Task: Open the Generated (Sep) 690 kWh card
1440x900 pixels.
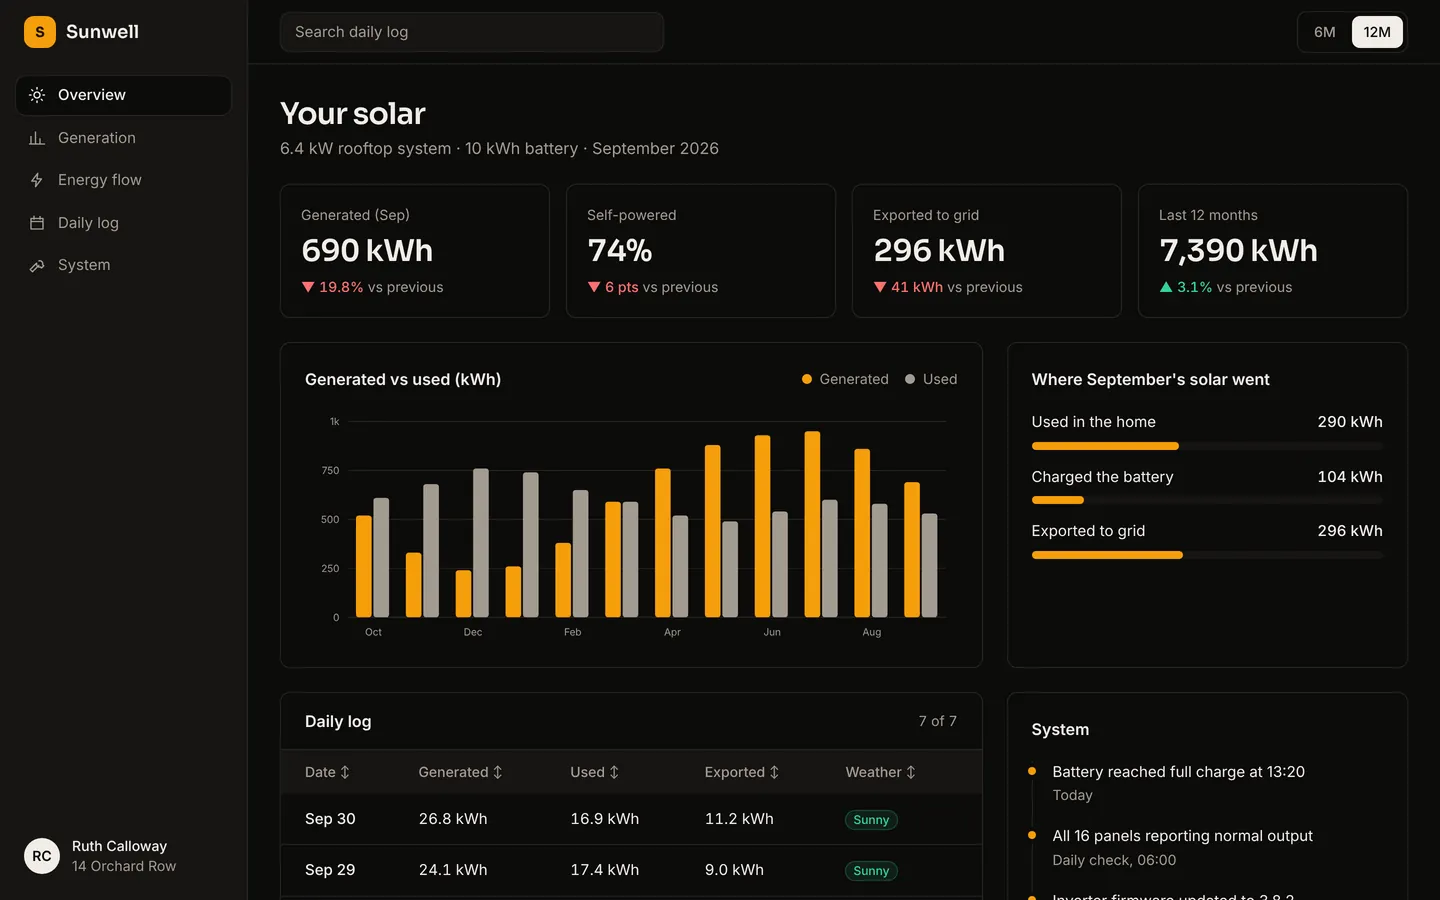Action: click(415, 251)
